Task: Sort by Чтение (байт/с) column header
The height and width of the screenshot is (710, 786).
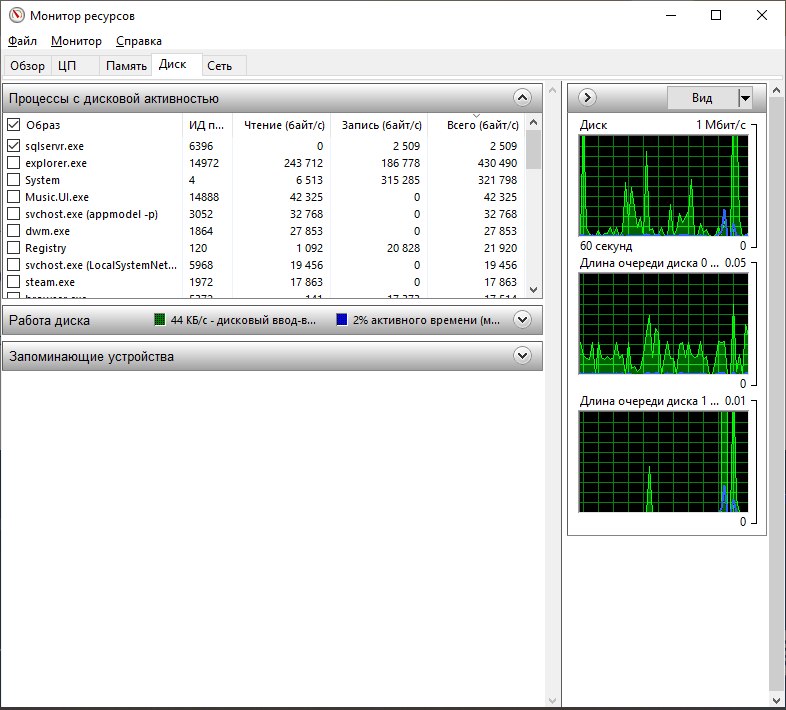Action: pyautogui.click(x=284, y=125)
